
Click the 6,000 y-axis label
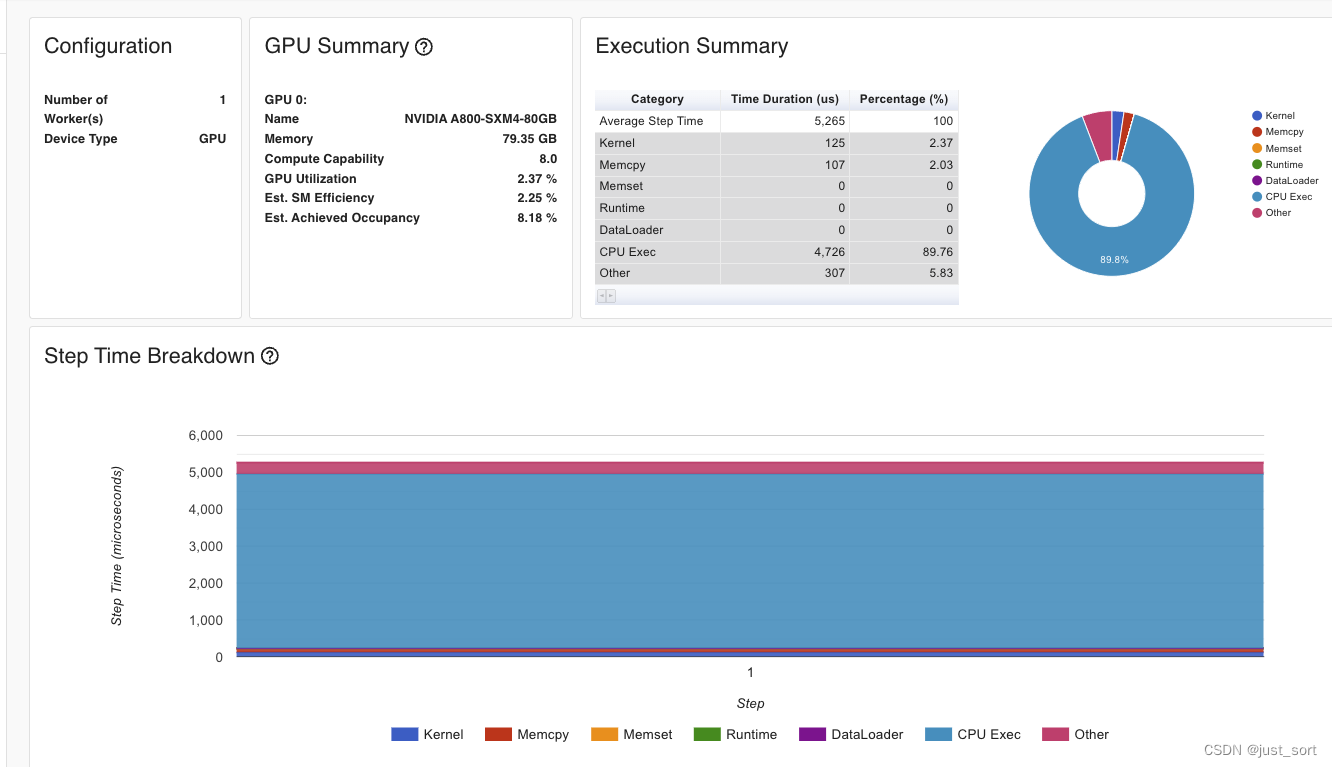click(205, 436)
